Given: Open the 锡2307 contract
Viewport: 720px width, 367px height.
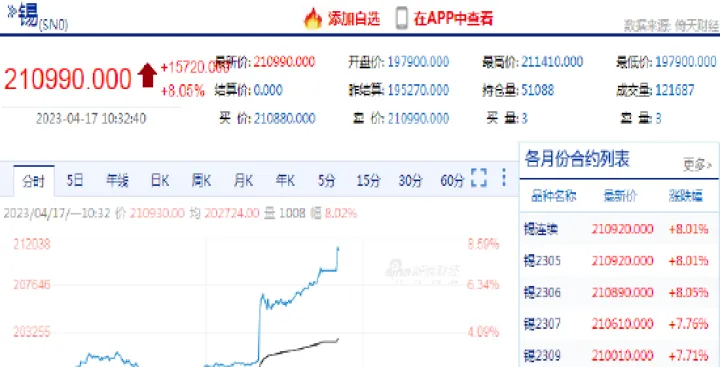Looking at the screenshot, I should [542, 324].
